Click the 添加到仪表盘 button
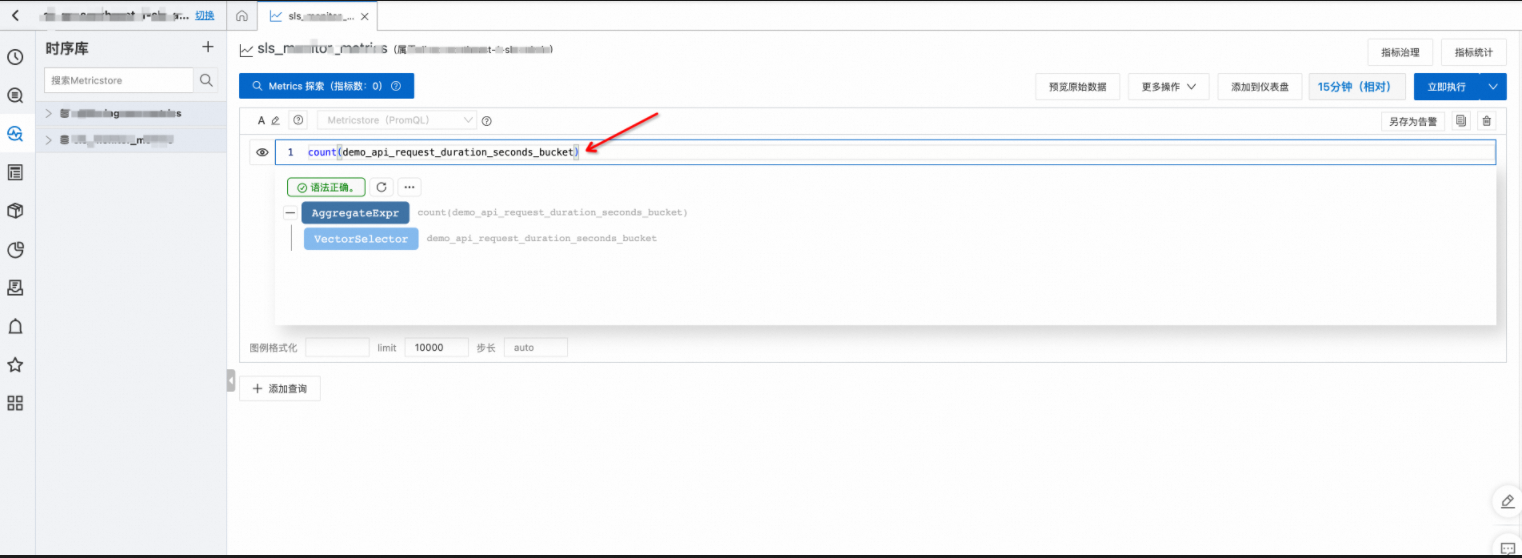The width and height of the screenshot is (1522, 558). pos(1259,87)
